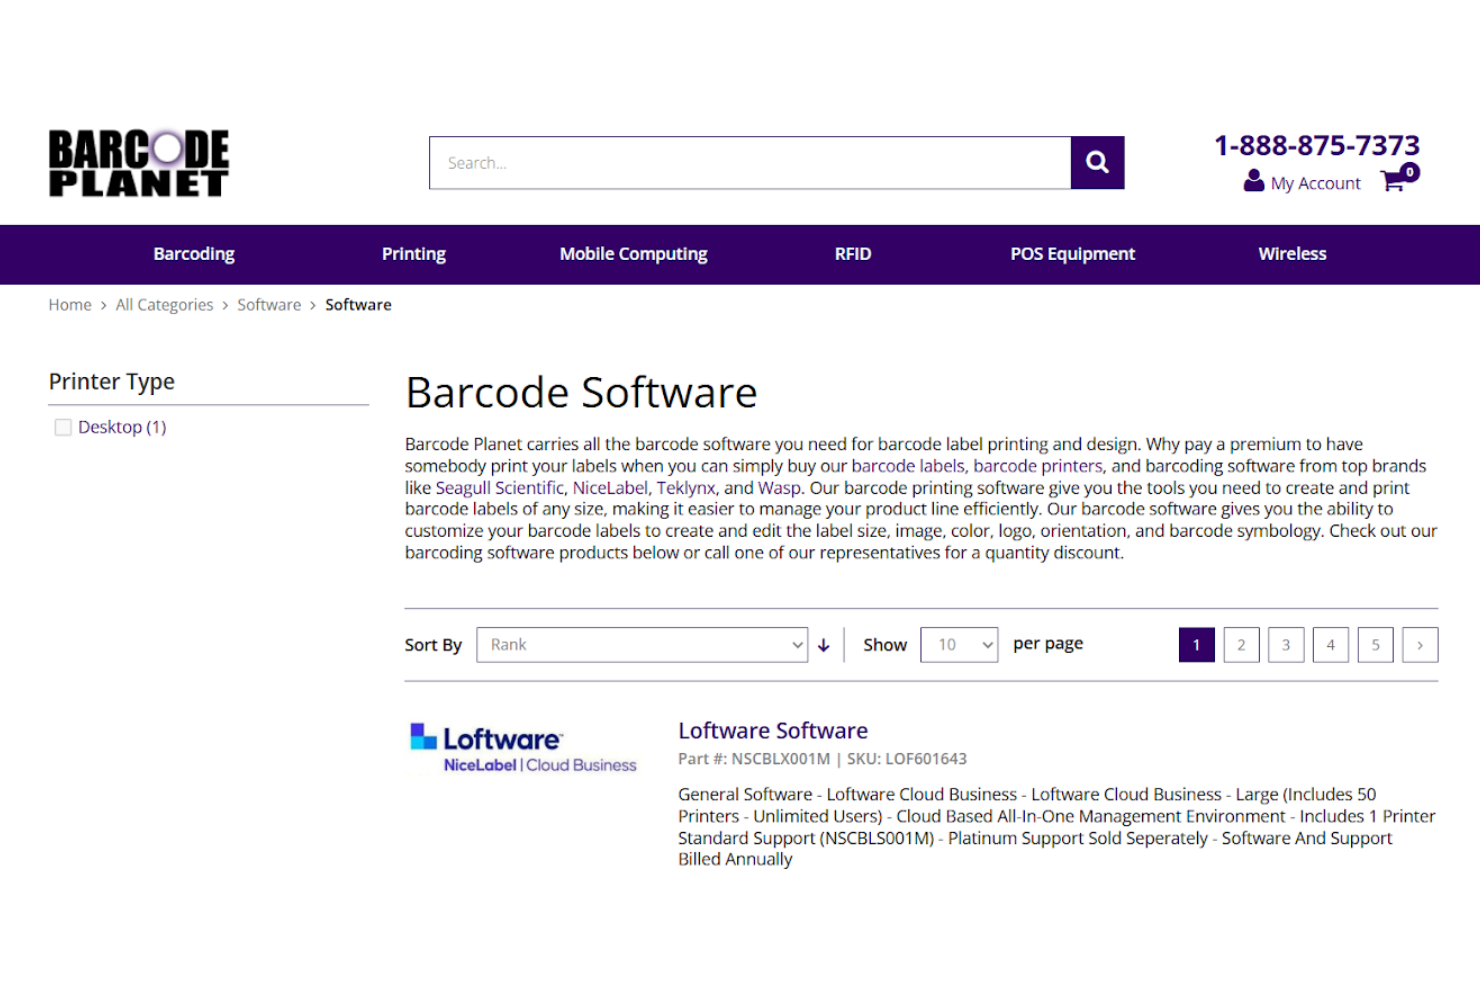The width and height of the screenshot is (1480, 987).
Task: Go to pagination page 3
Action: 1285,645
